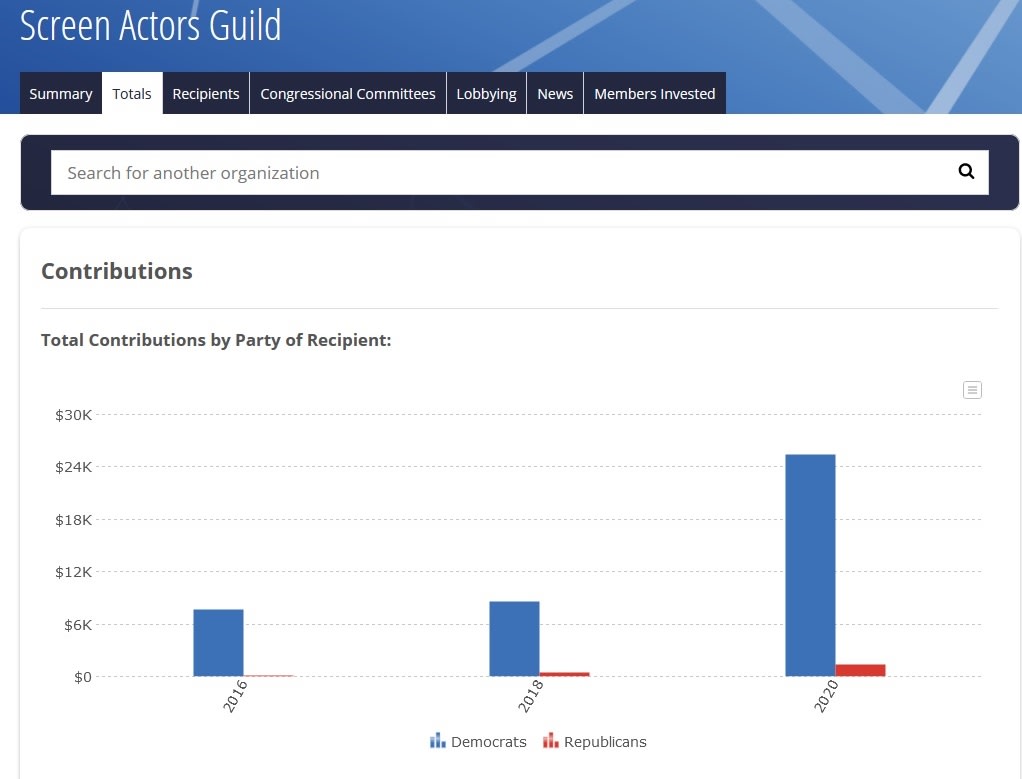Click the Contributions heading
The height and width of the screenshot is (779, 1022).
(117, 271)
